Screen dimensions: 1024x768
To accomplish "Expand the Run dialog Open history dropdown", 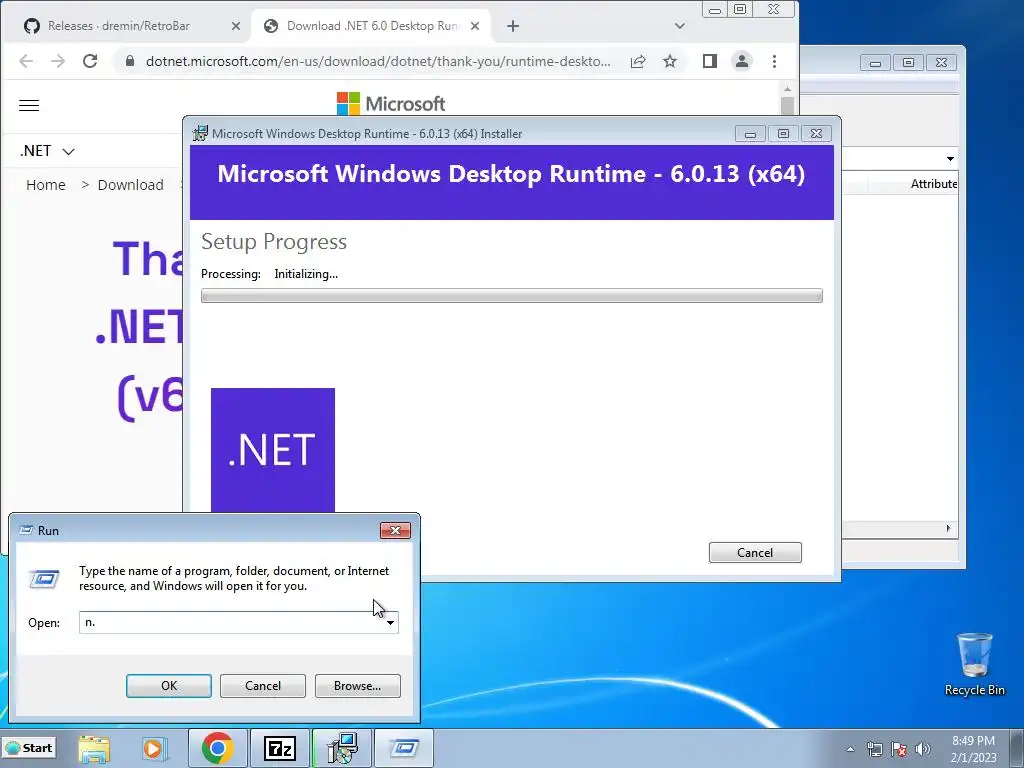I will (390, 622).
